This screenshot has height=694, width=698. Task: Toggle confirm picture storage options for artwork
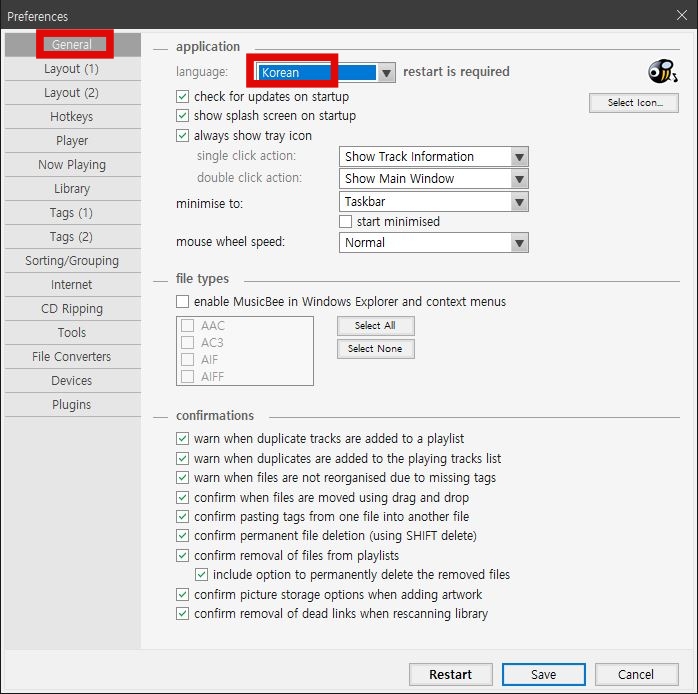183,594
